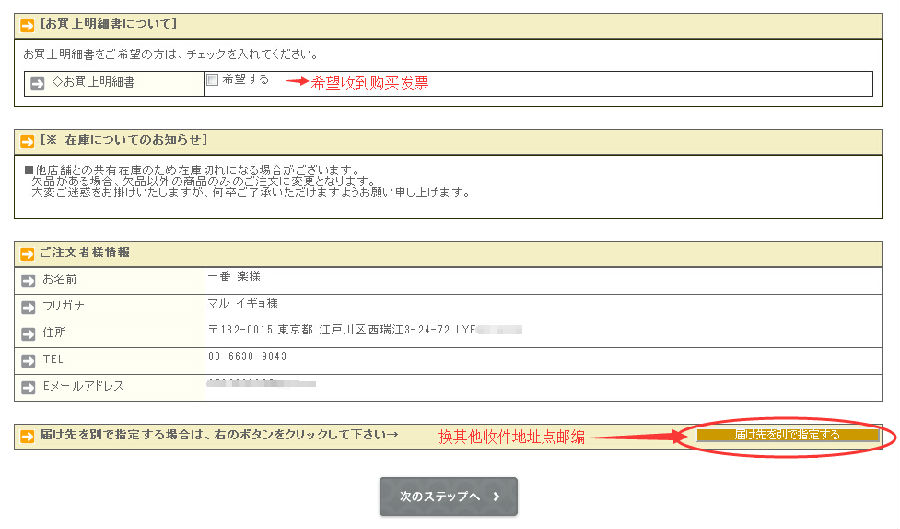Check the 希望する receipt checkbox

point(212,80)
